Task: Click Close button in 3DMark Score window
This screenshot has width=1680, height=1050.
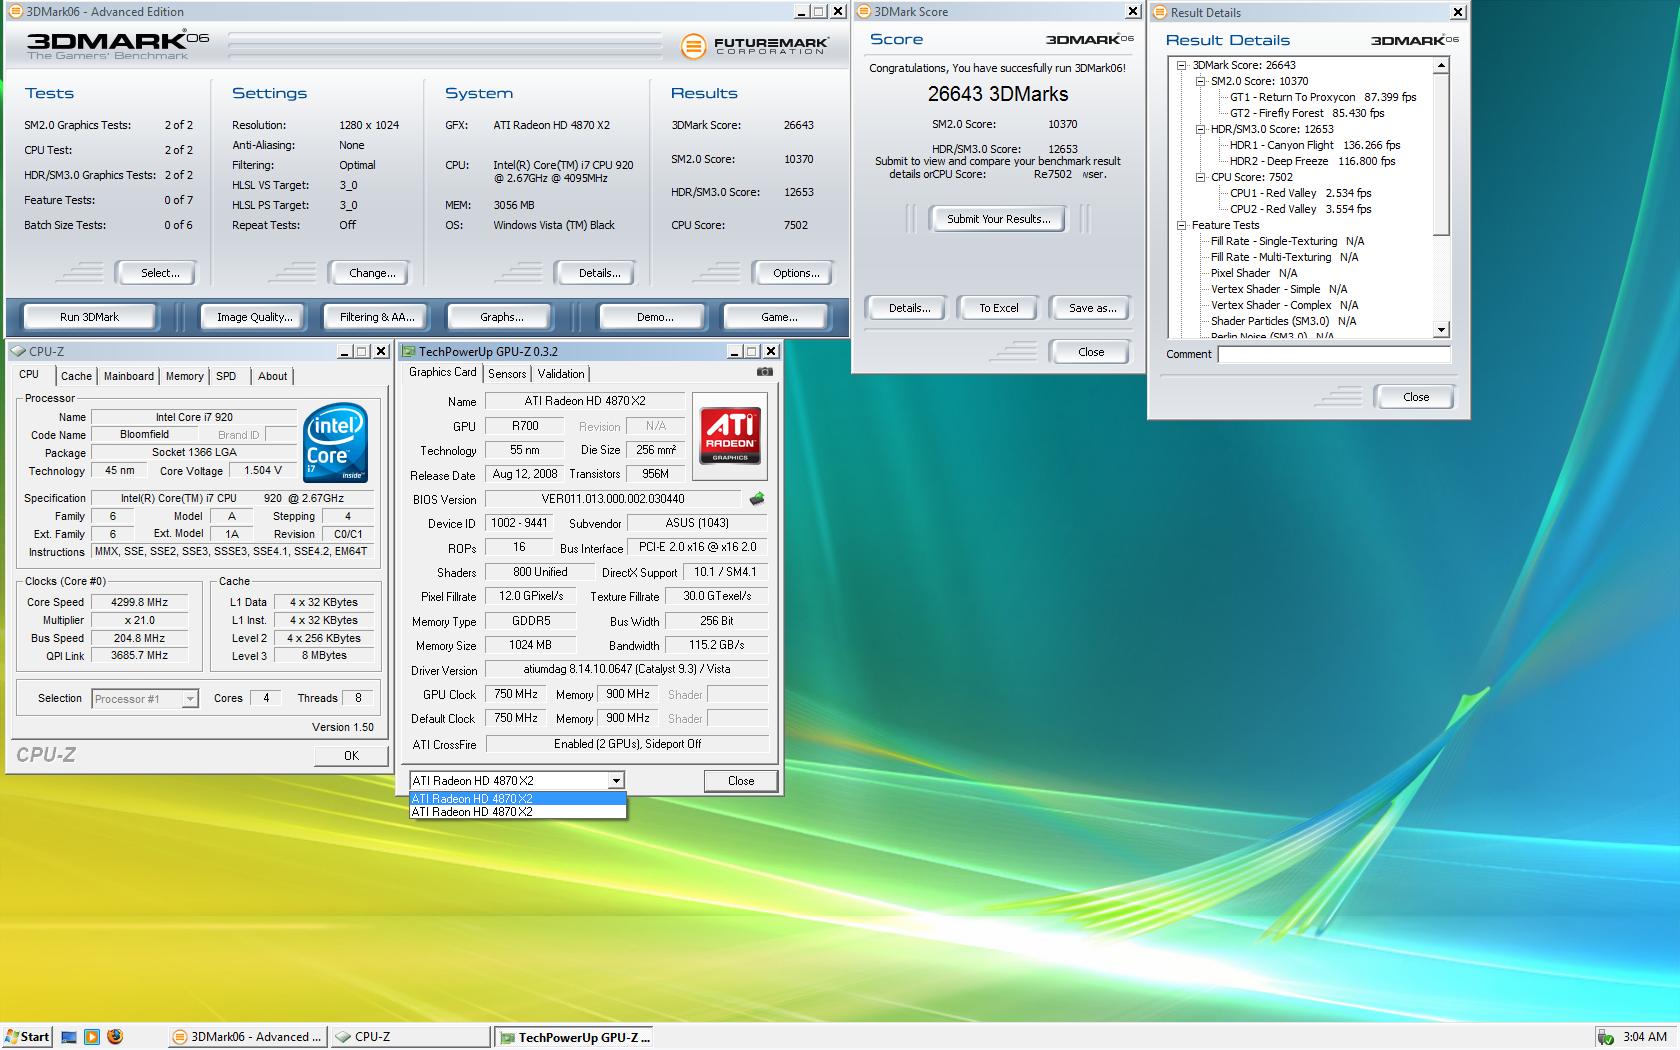Action: [x=1091, y=352]
